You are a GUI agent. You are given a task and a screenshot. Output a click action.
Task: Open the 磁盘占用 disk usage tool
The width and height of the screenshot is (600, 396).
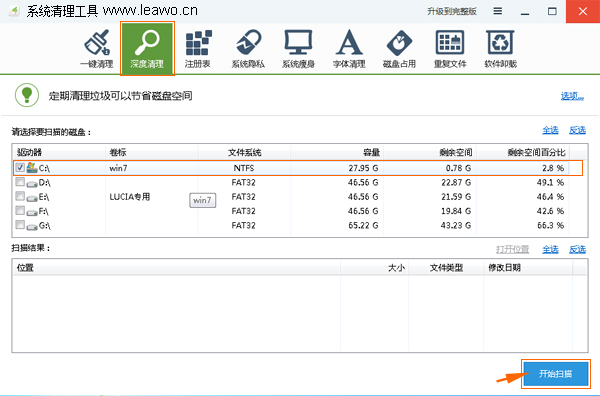(399, 48)
